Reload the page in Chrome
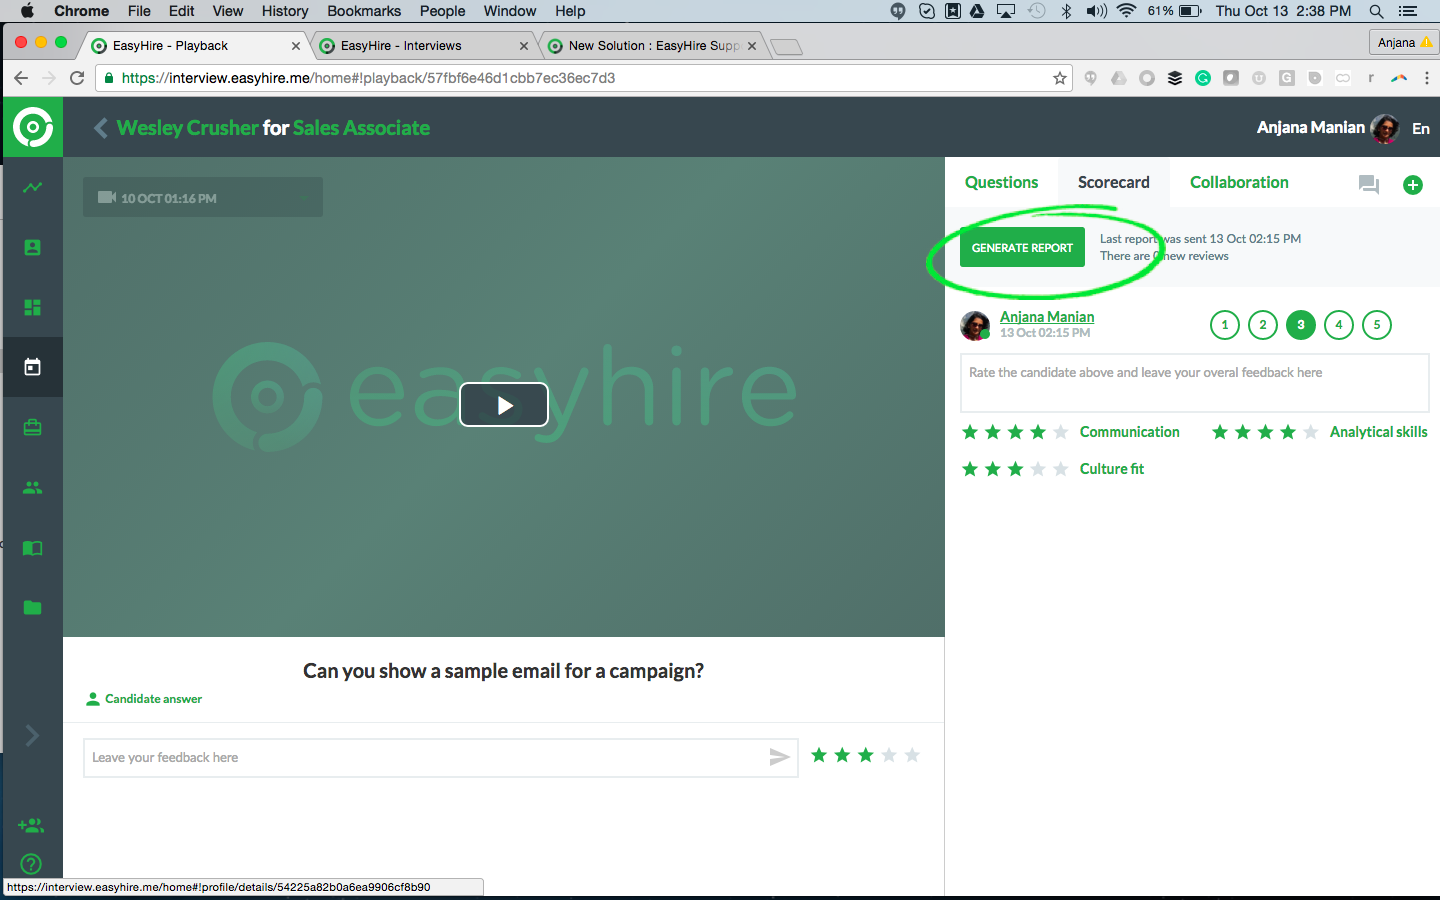The image size is (1440, 900). pyautogui.click(x=77, y=78)
